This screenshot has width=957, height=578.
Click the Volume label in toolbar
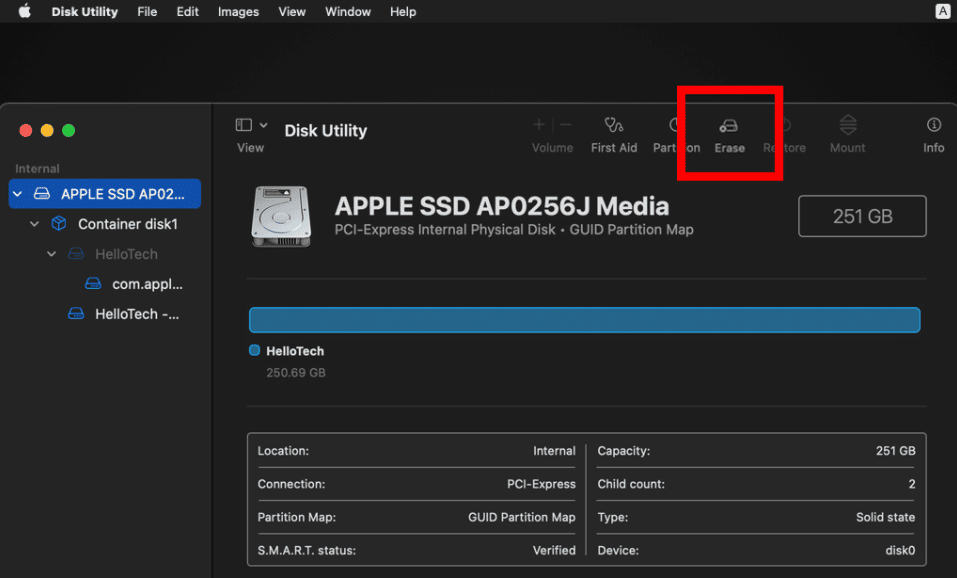click(x=552, y=148)
